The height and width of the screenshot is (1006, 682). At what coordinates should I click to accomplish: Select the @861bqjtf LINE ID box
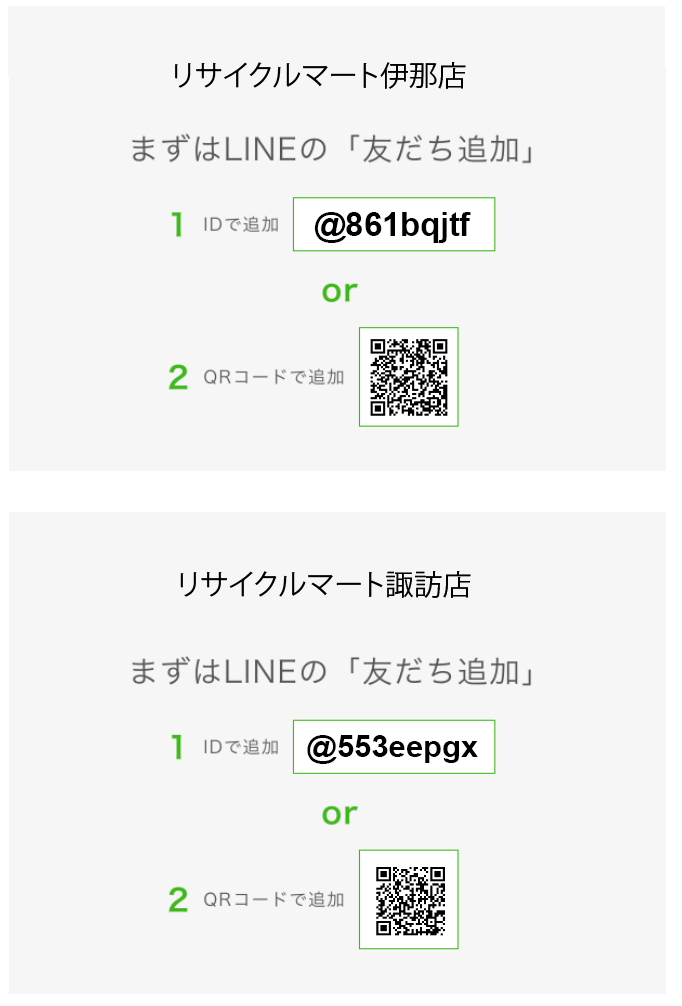[394, 224]
